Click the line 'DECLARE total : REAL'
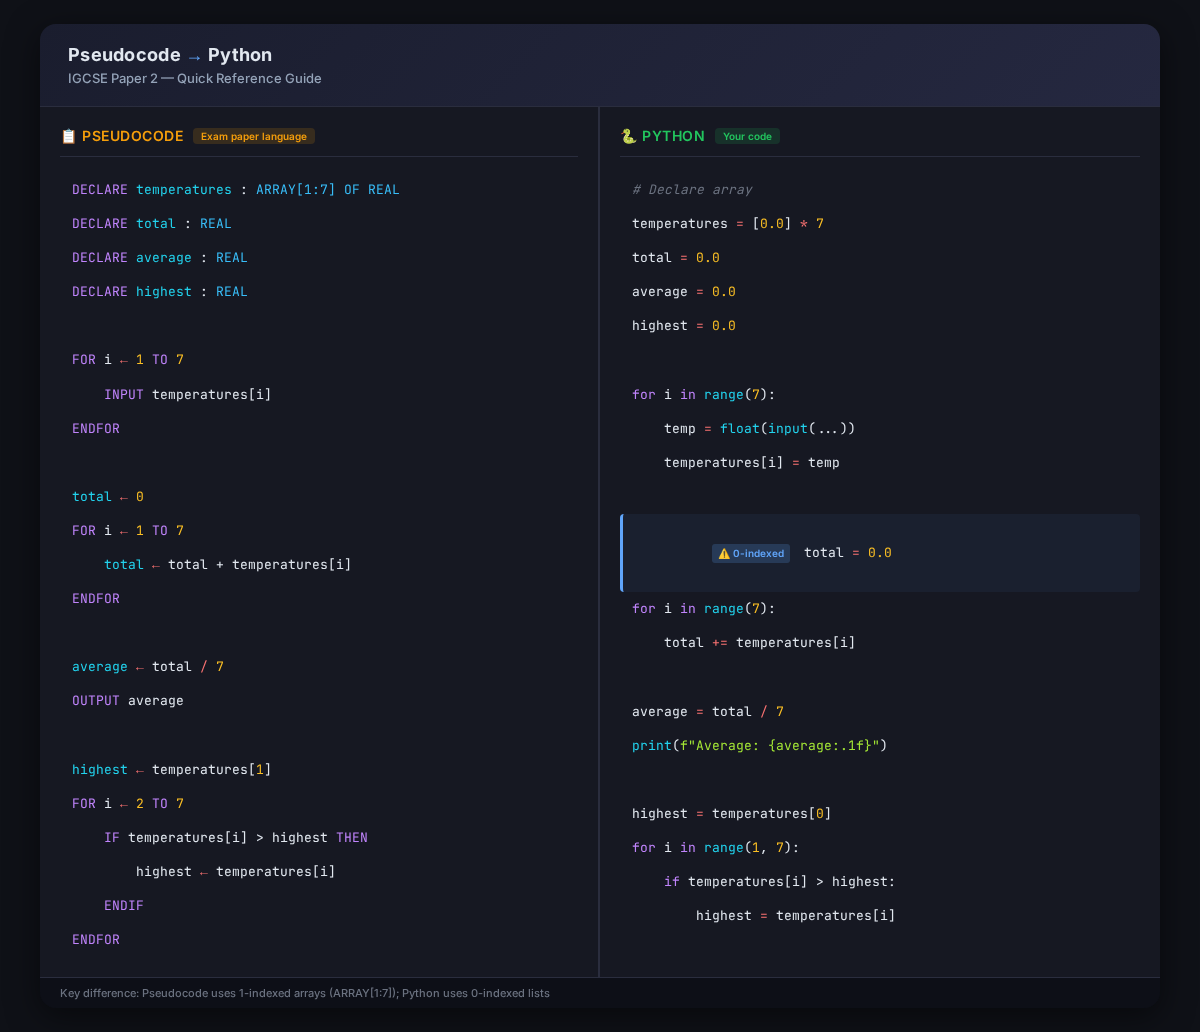Screen dimensions: 1200x1032 point(152,224)
